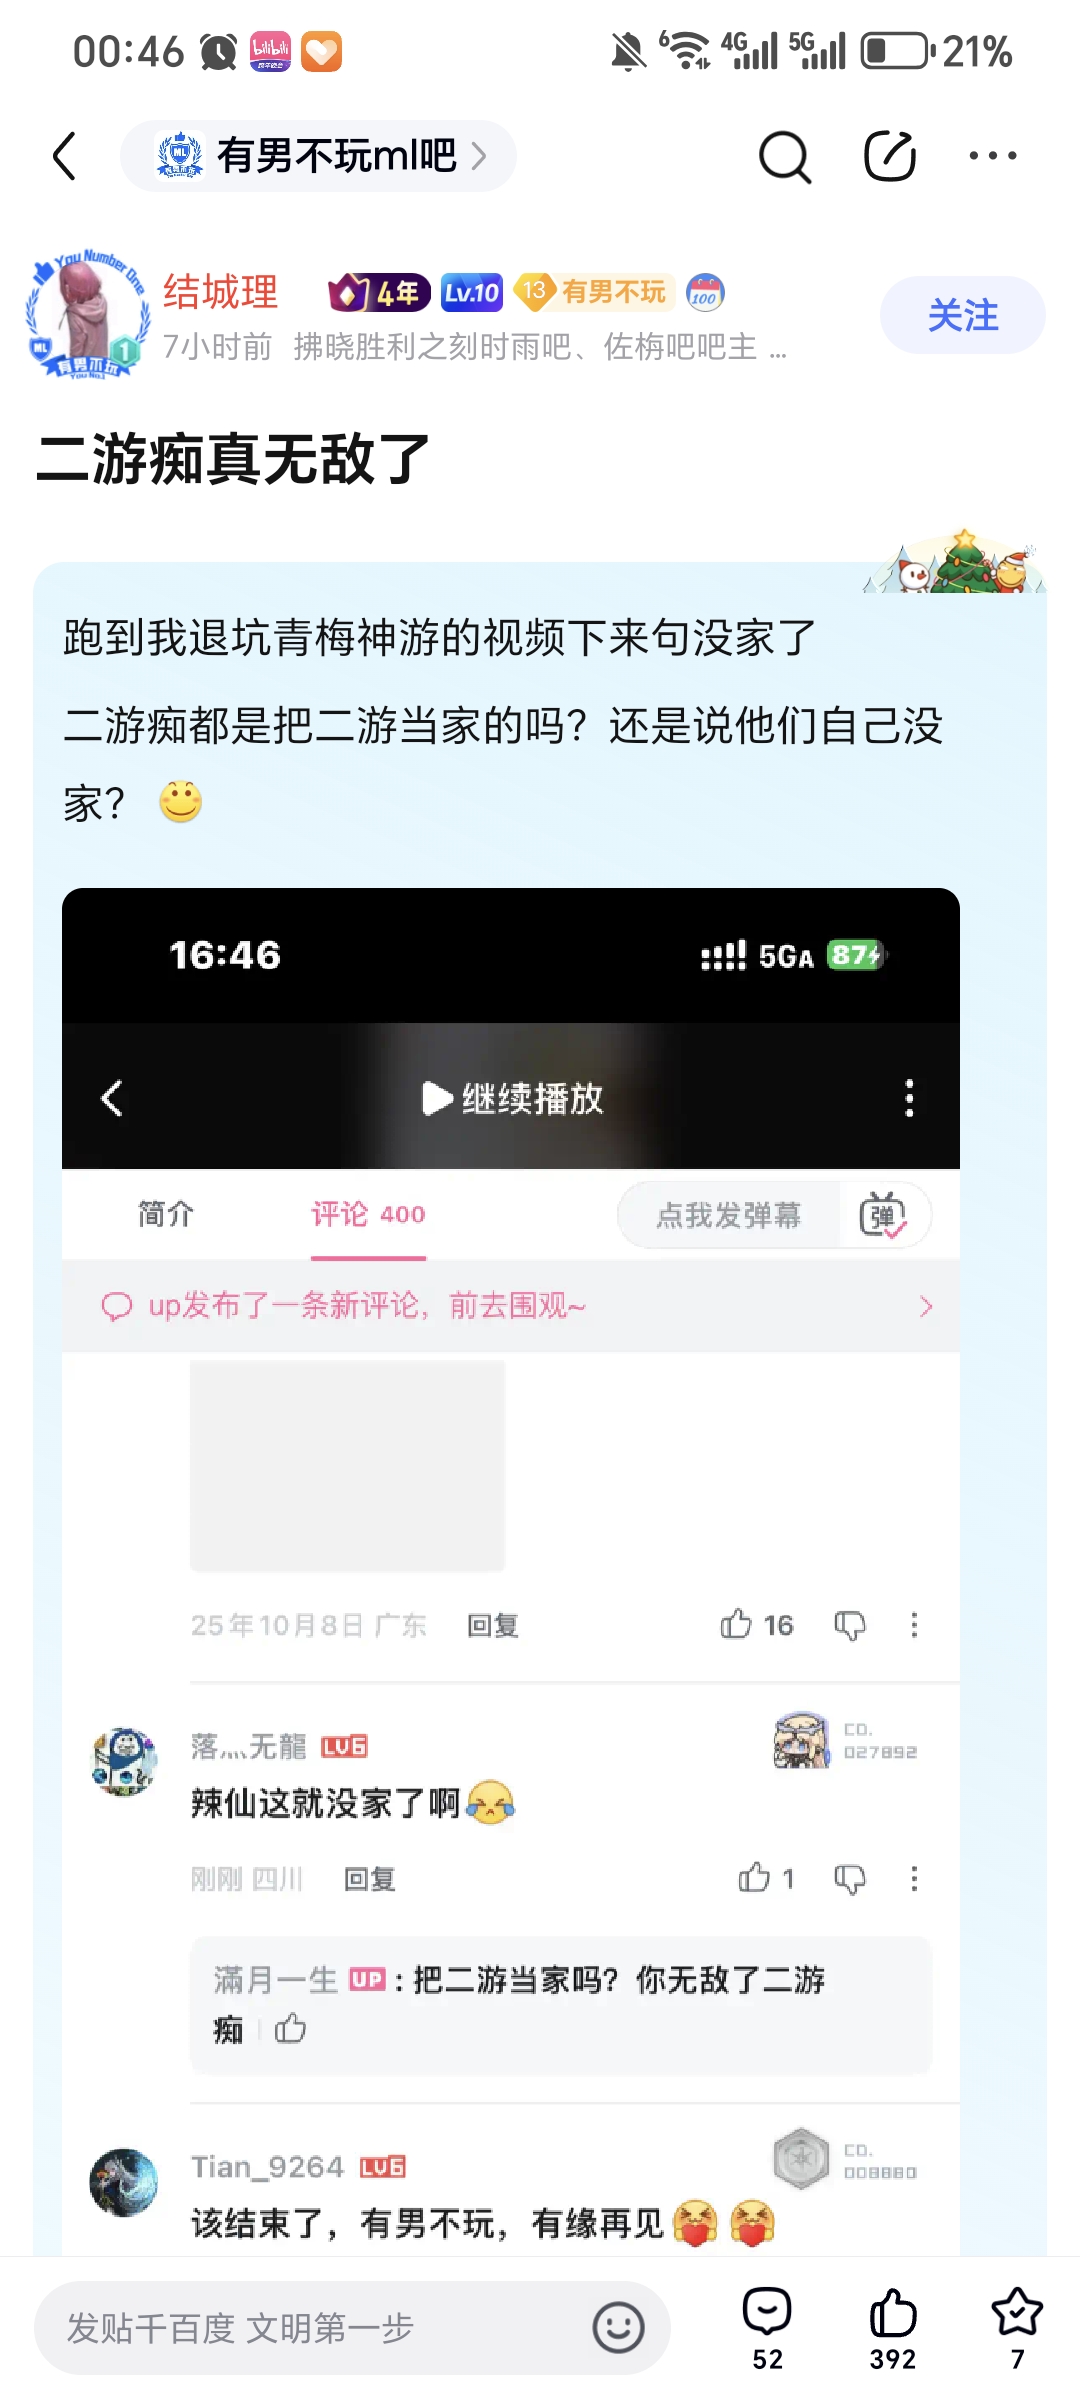Expand the up发布了一条新评论 banner arrow
Image resolution: width=1080 pixels, height=2400 pixels.
click(926, 1306)
